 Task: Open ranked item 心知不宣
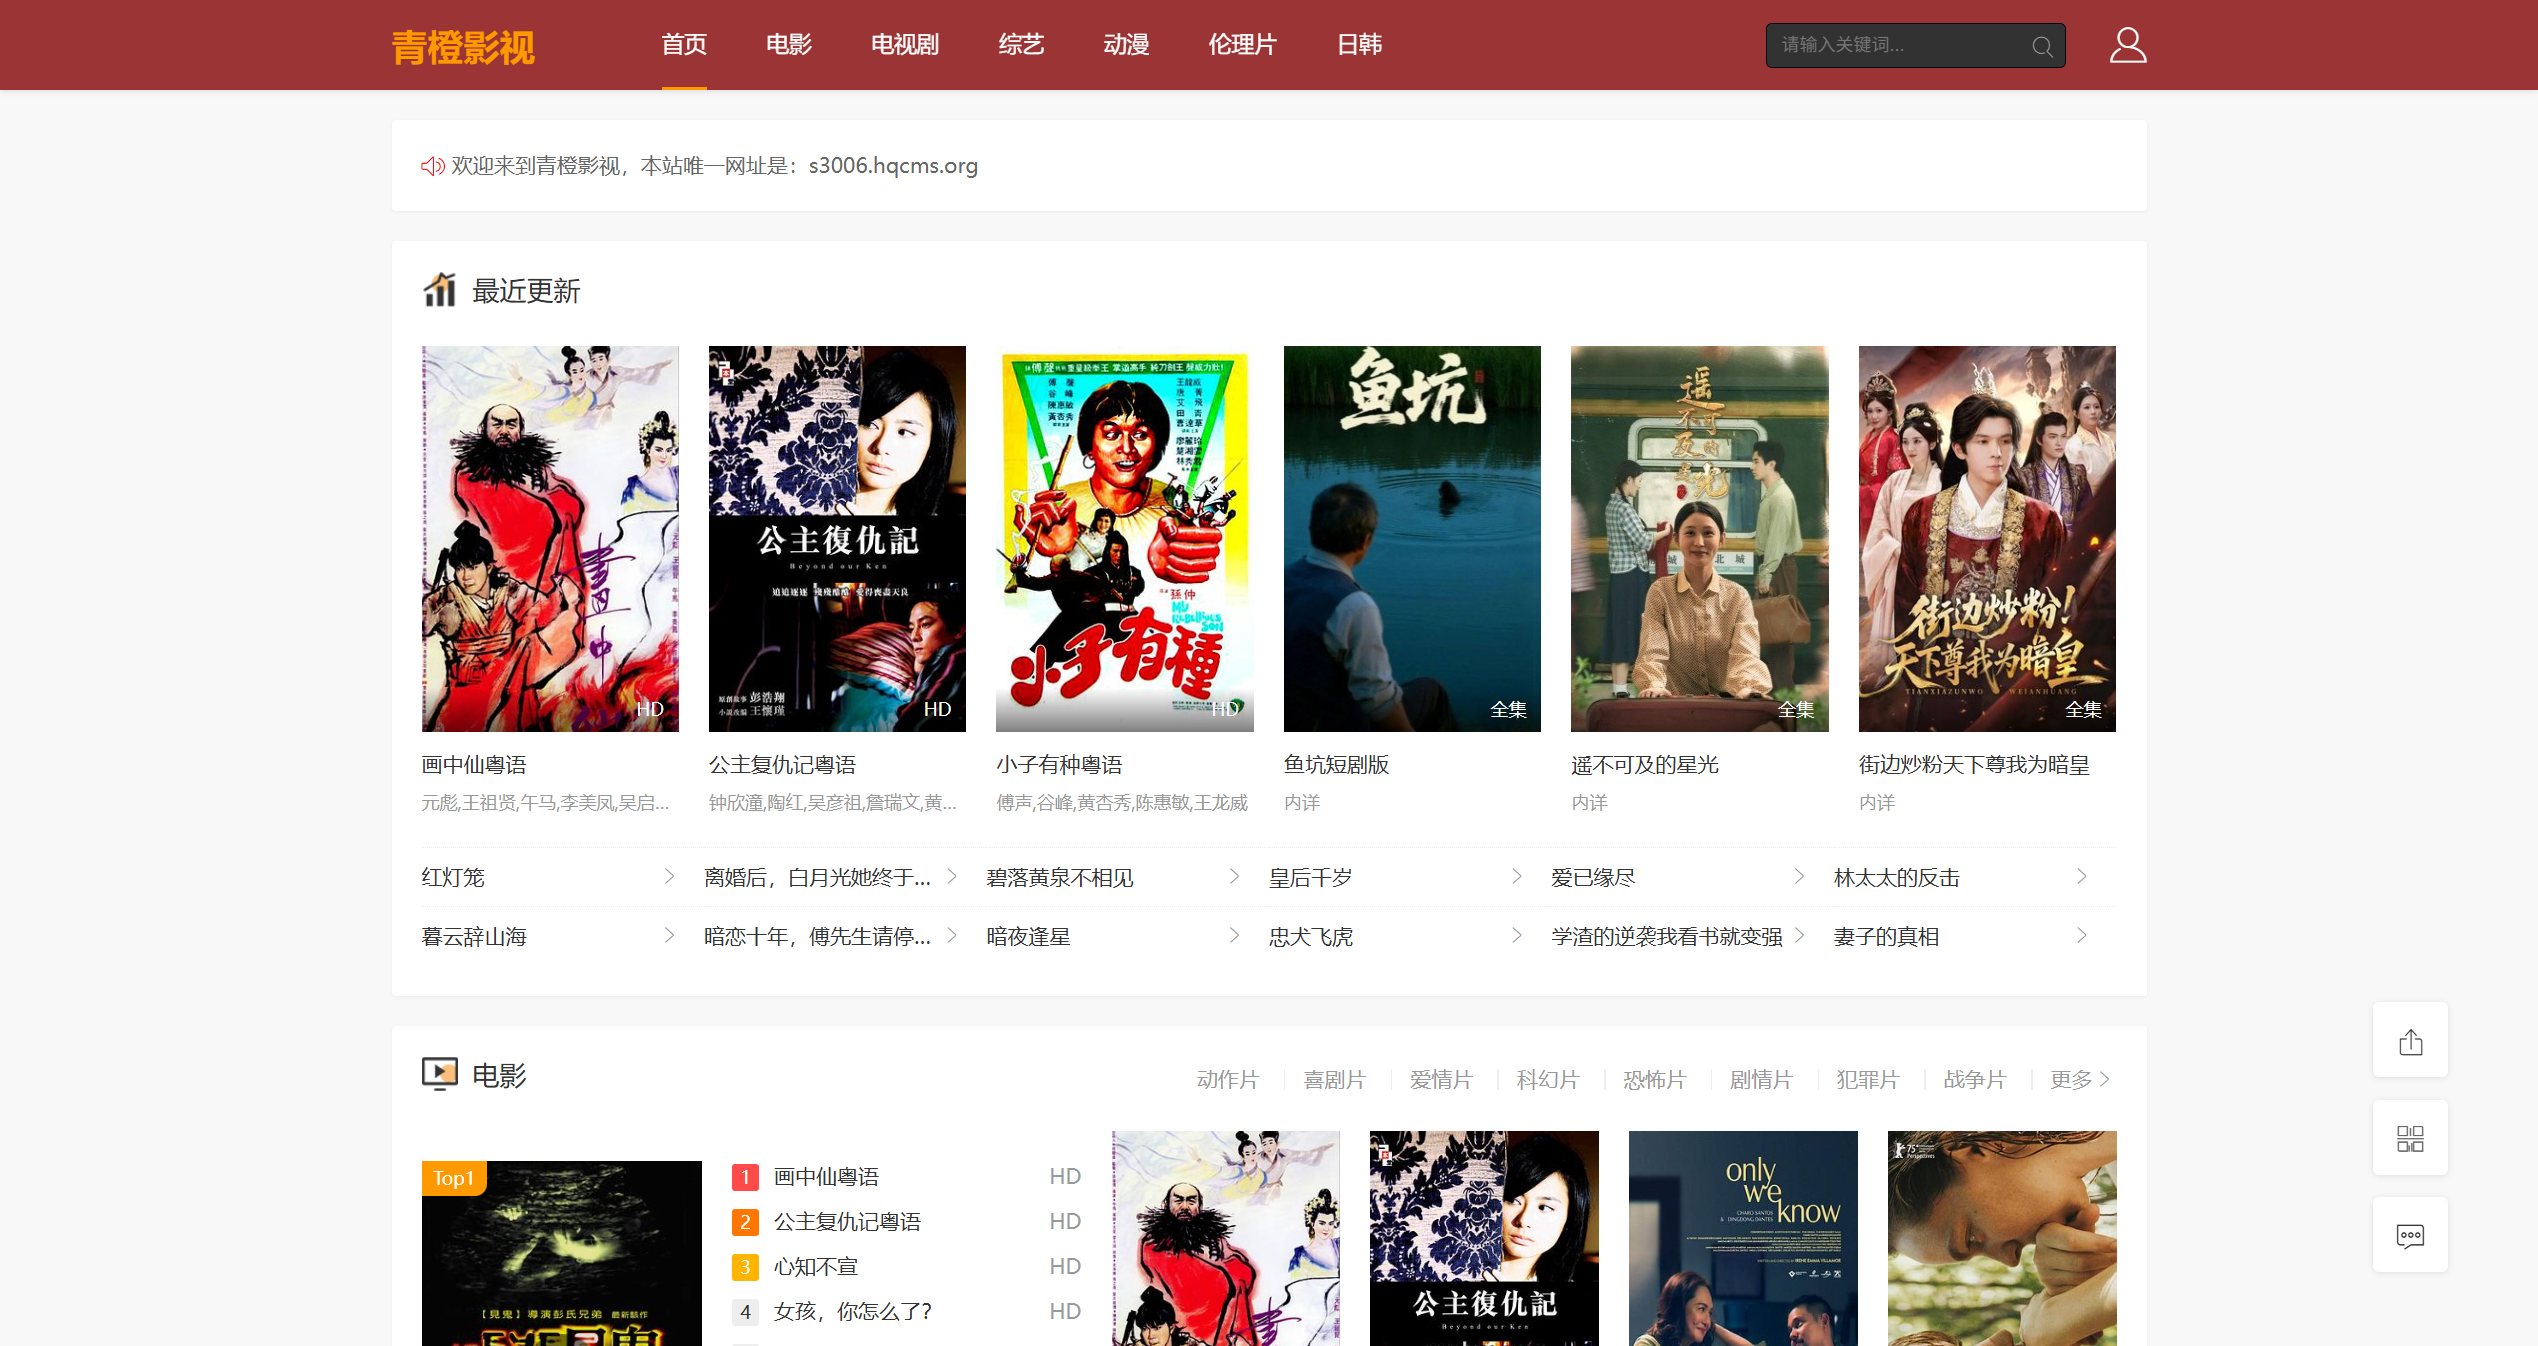pyautogui.click(x=815, y=1266)
